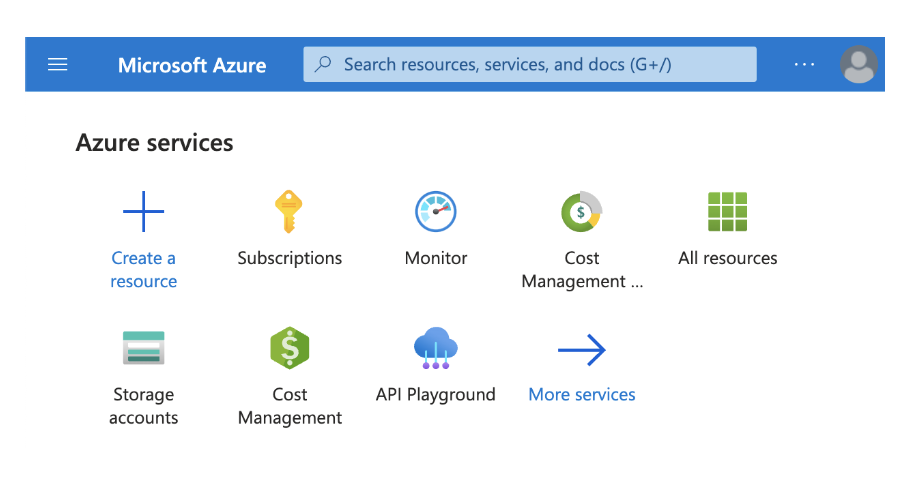Go to Microsoft Azure home title
This screenshot has width=912, height=478.
pos(192,65)
